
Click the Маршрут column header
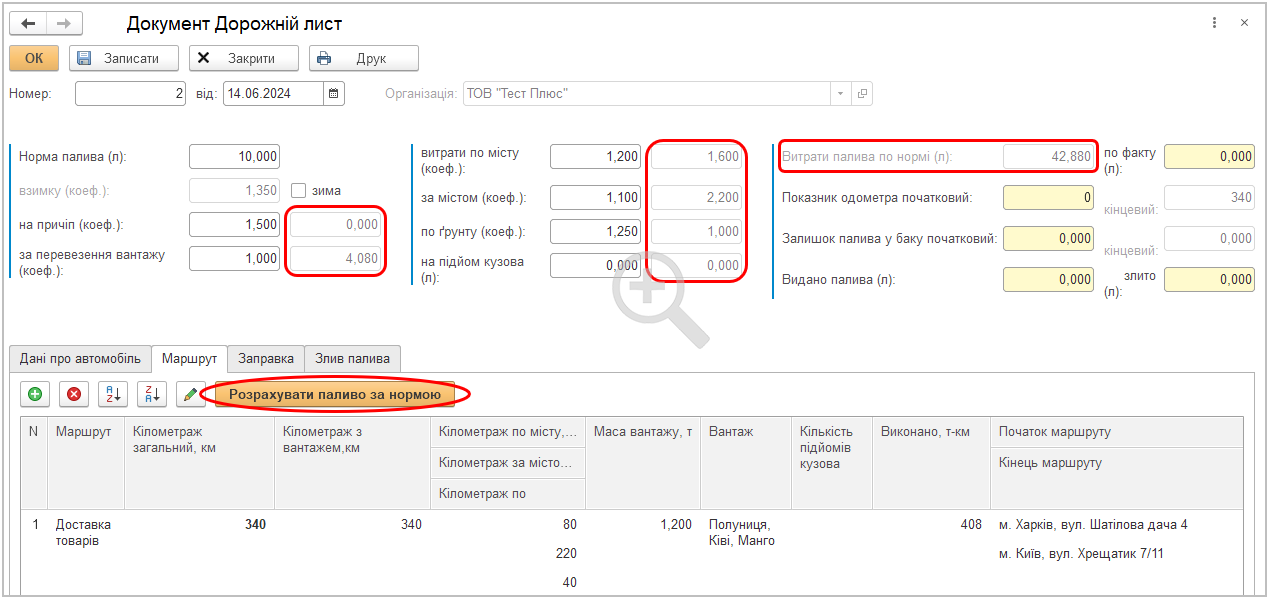pyautogui.click(x=85, y=463)
